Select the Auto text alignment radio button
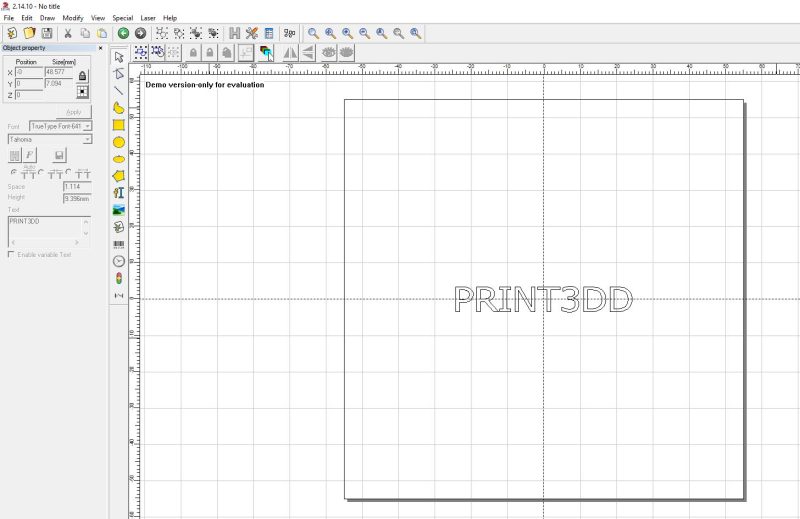Image resolution: width=800 pixels, height=519 pixels. click(x=13, y=172)
